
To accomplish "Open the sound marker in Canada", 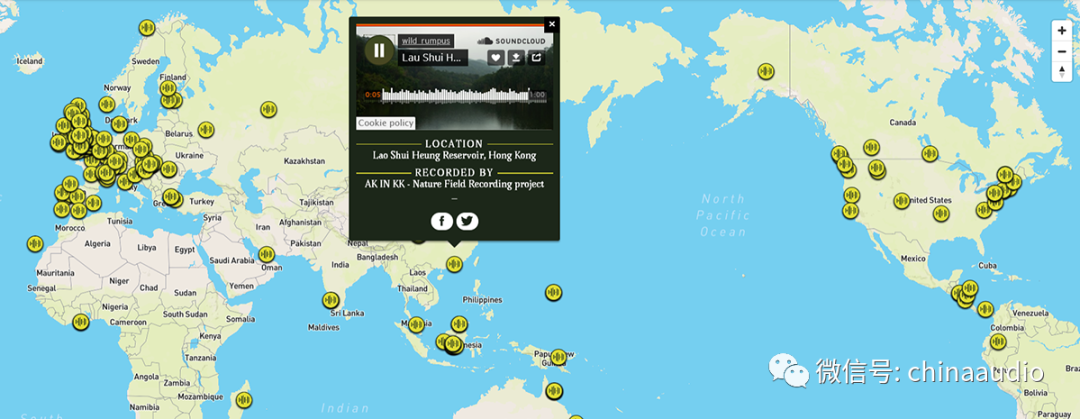I will coord(930,154).
